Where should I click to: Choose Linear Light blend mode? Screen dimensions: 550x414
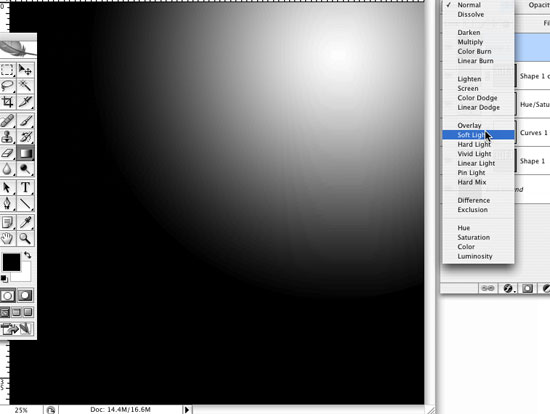coord(478,163)
